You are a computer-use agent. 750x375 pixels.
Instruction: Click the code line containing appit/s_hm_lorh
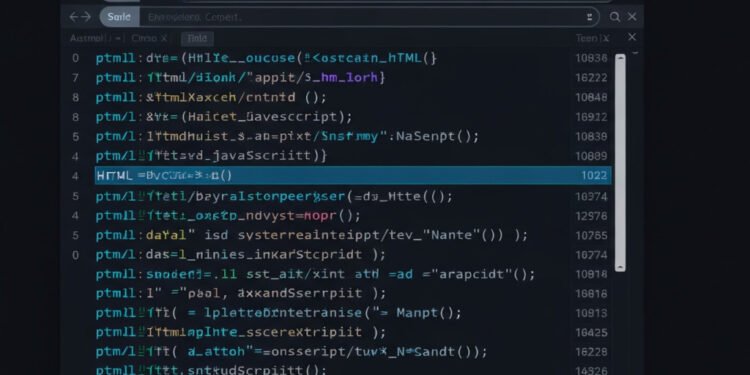pyautogui.click(x=241, y=77)
